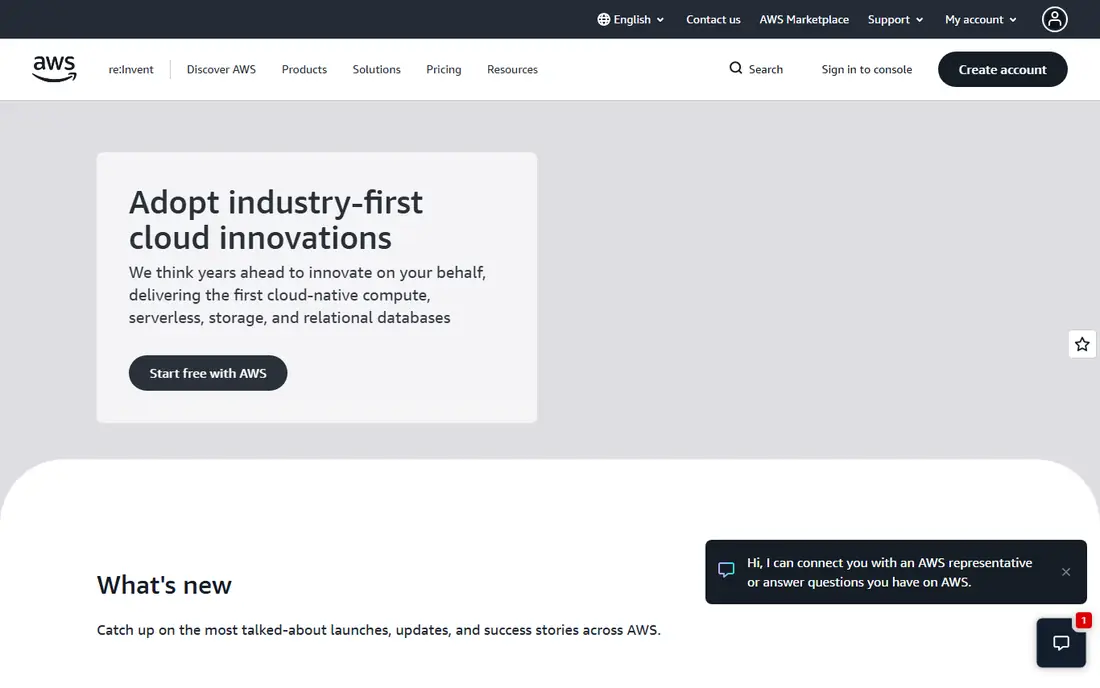Click the Create account button
Image resolution: width=1100 pixels, height=688 pixels.
pyautogui.click(x=1002, y=69)
